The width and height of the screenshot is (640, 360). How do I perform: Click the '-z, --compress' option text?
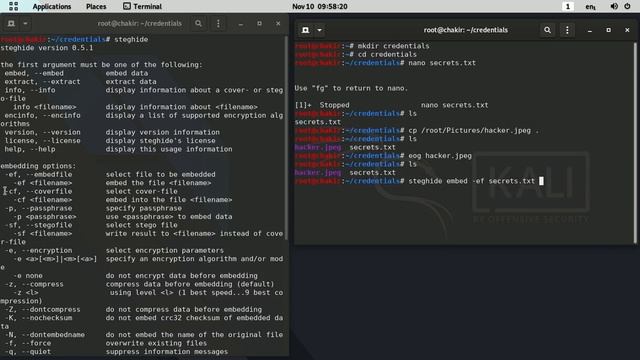point(34,284)
